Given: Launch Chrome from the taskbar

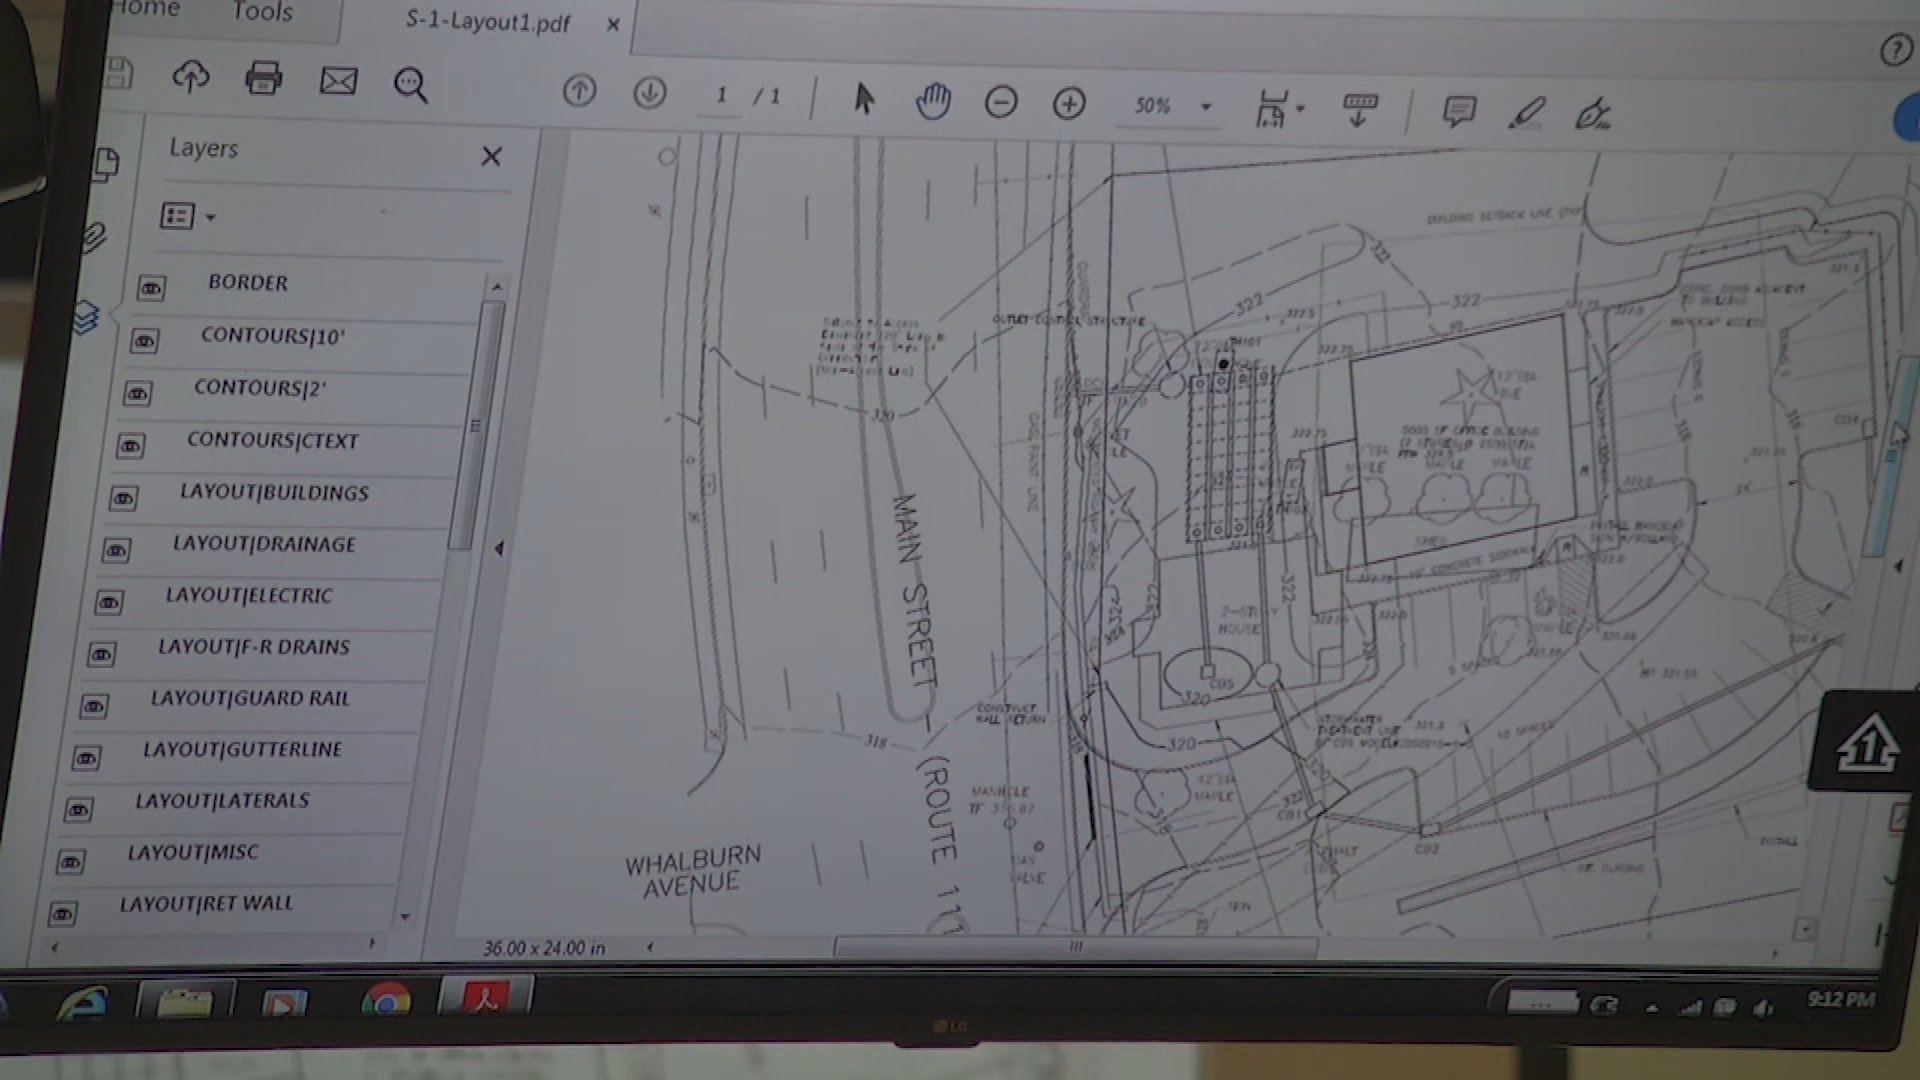Looking at the screenshot, I should pyautogui.click(x=388, y=1000).
